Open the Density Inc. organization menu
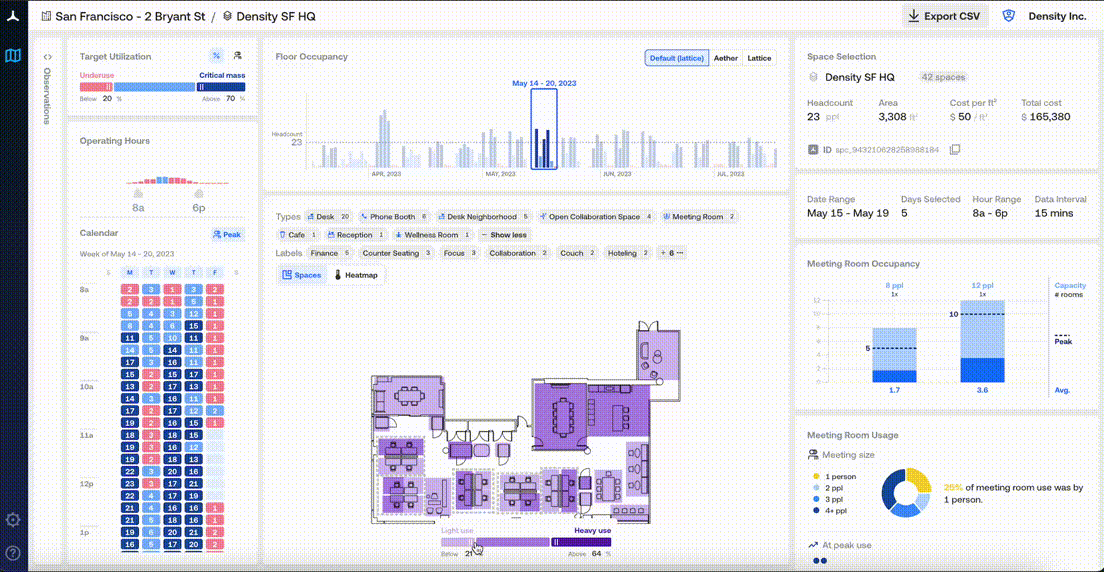This screenshot has height=572, width=1104. 1058,16
